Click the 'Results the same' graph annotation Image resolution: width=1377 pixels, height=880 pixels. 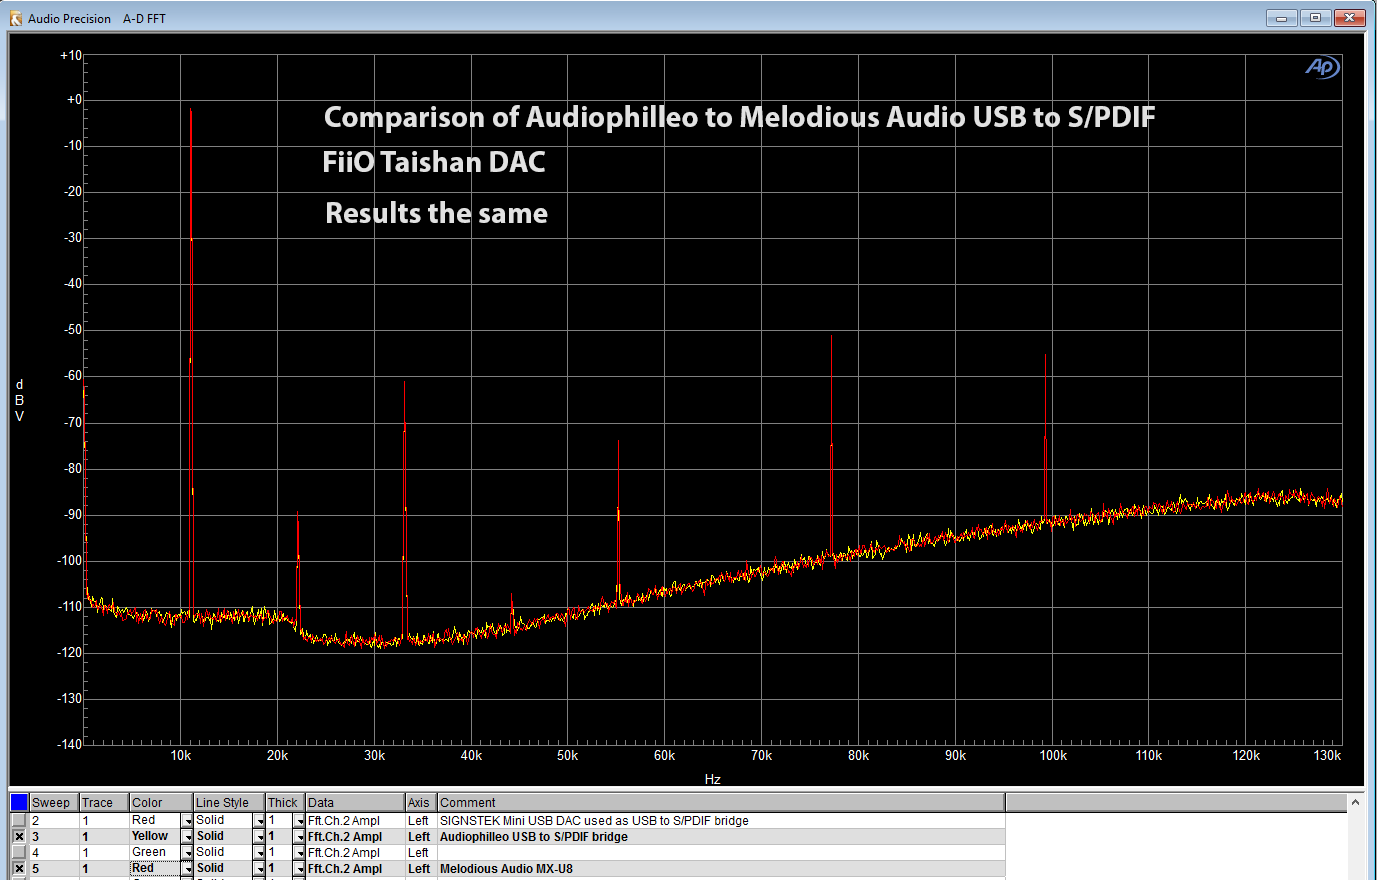[x=436, y=213]
